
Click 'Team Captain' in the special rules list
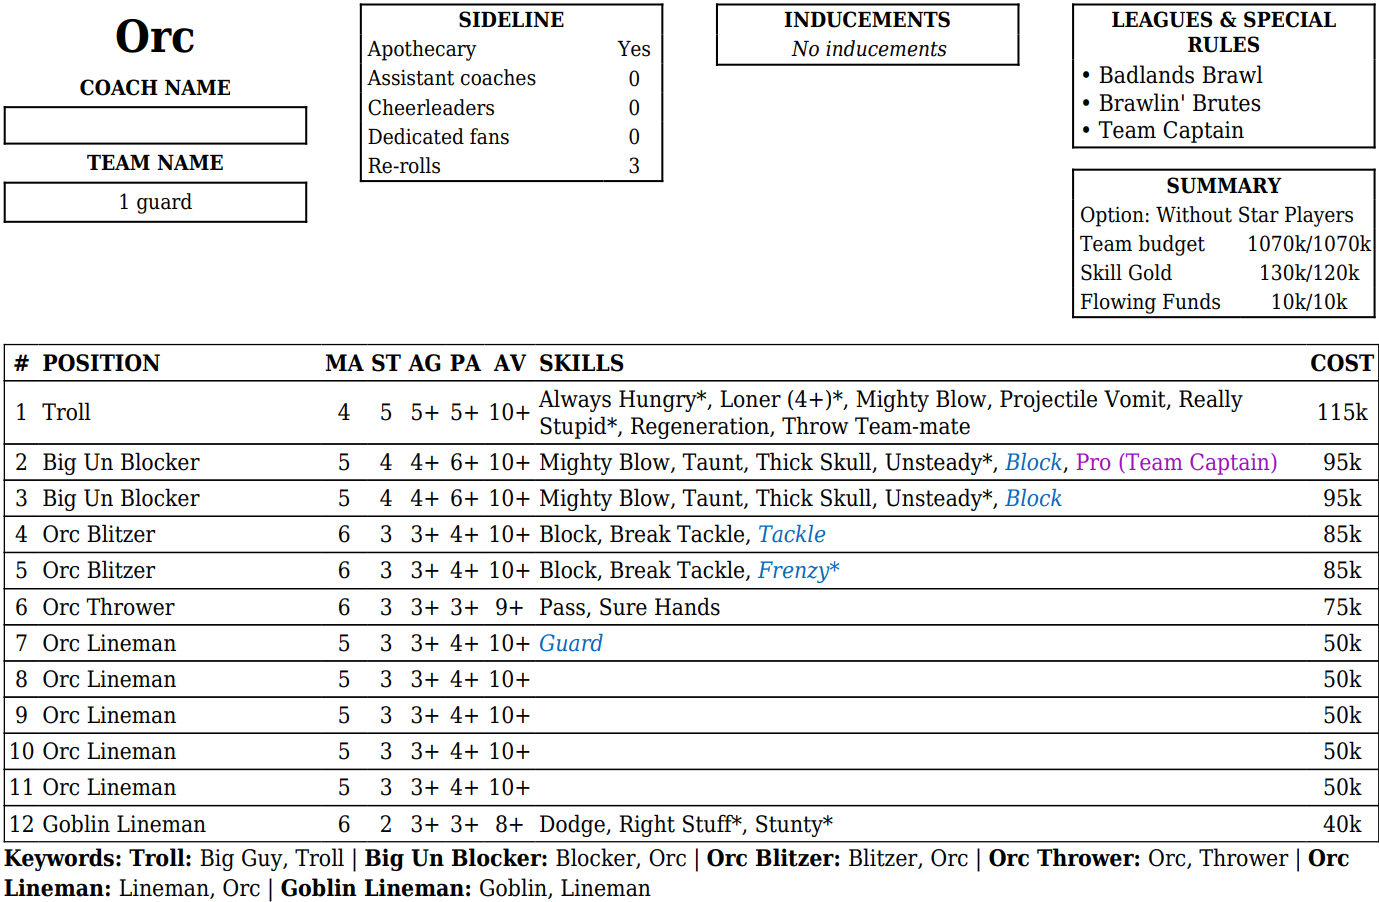tap(1171, 131)
